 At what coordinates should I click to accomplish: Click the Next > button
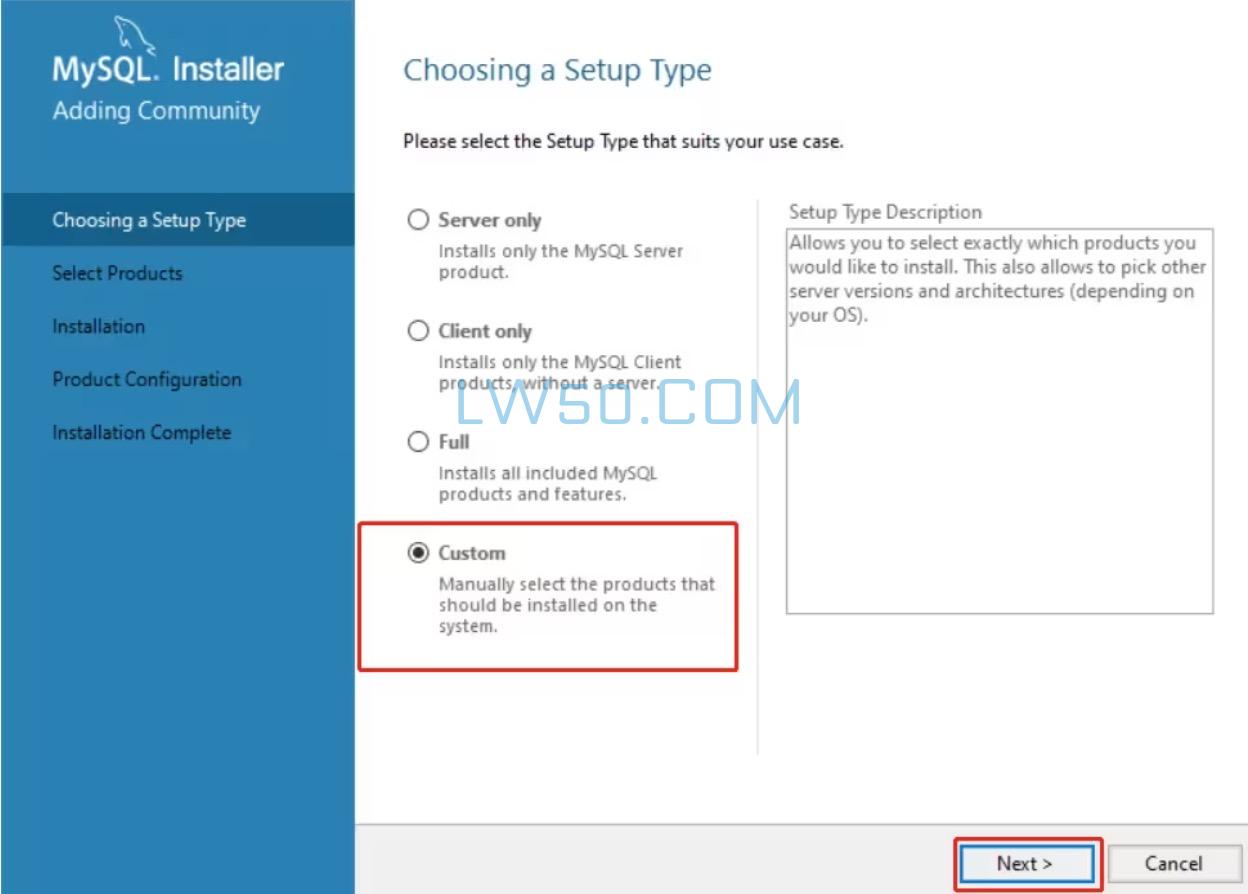tap(1025, 863)
